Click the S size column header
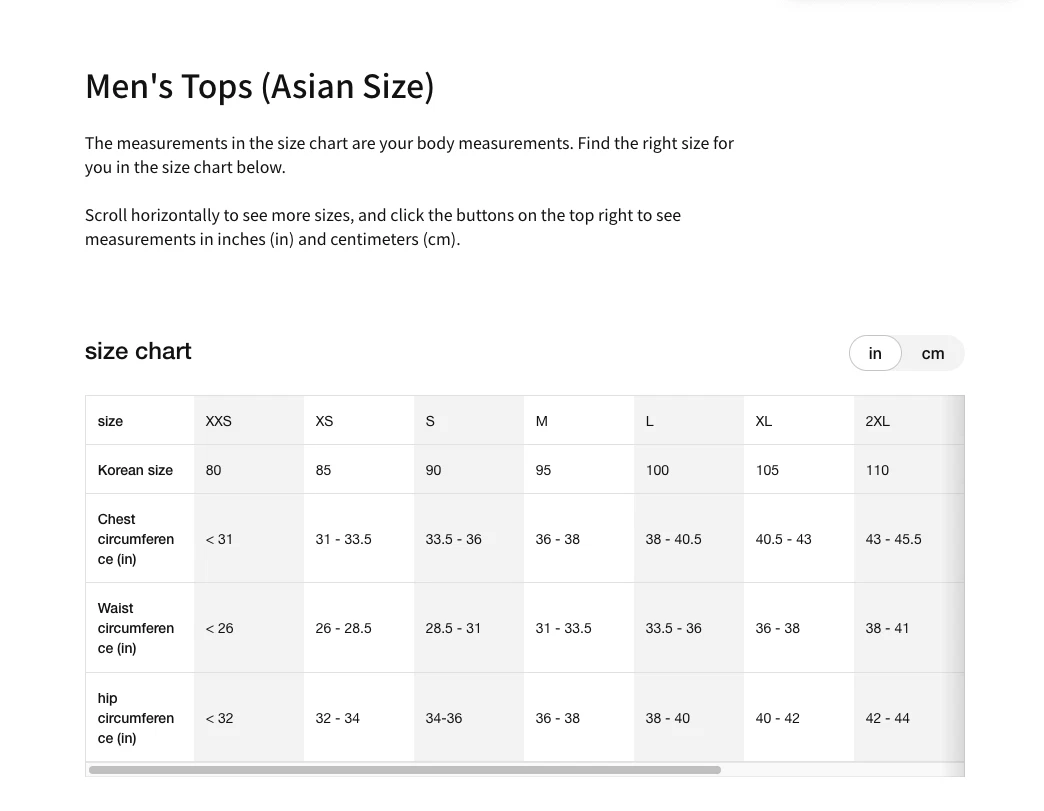This screenshot has height=811, width=1044. pyautogui.click(x=430, y=421)
